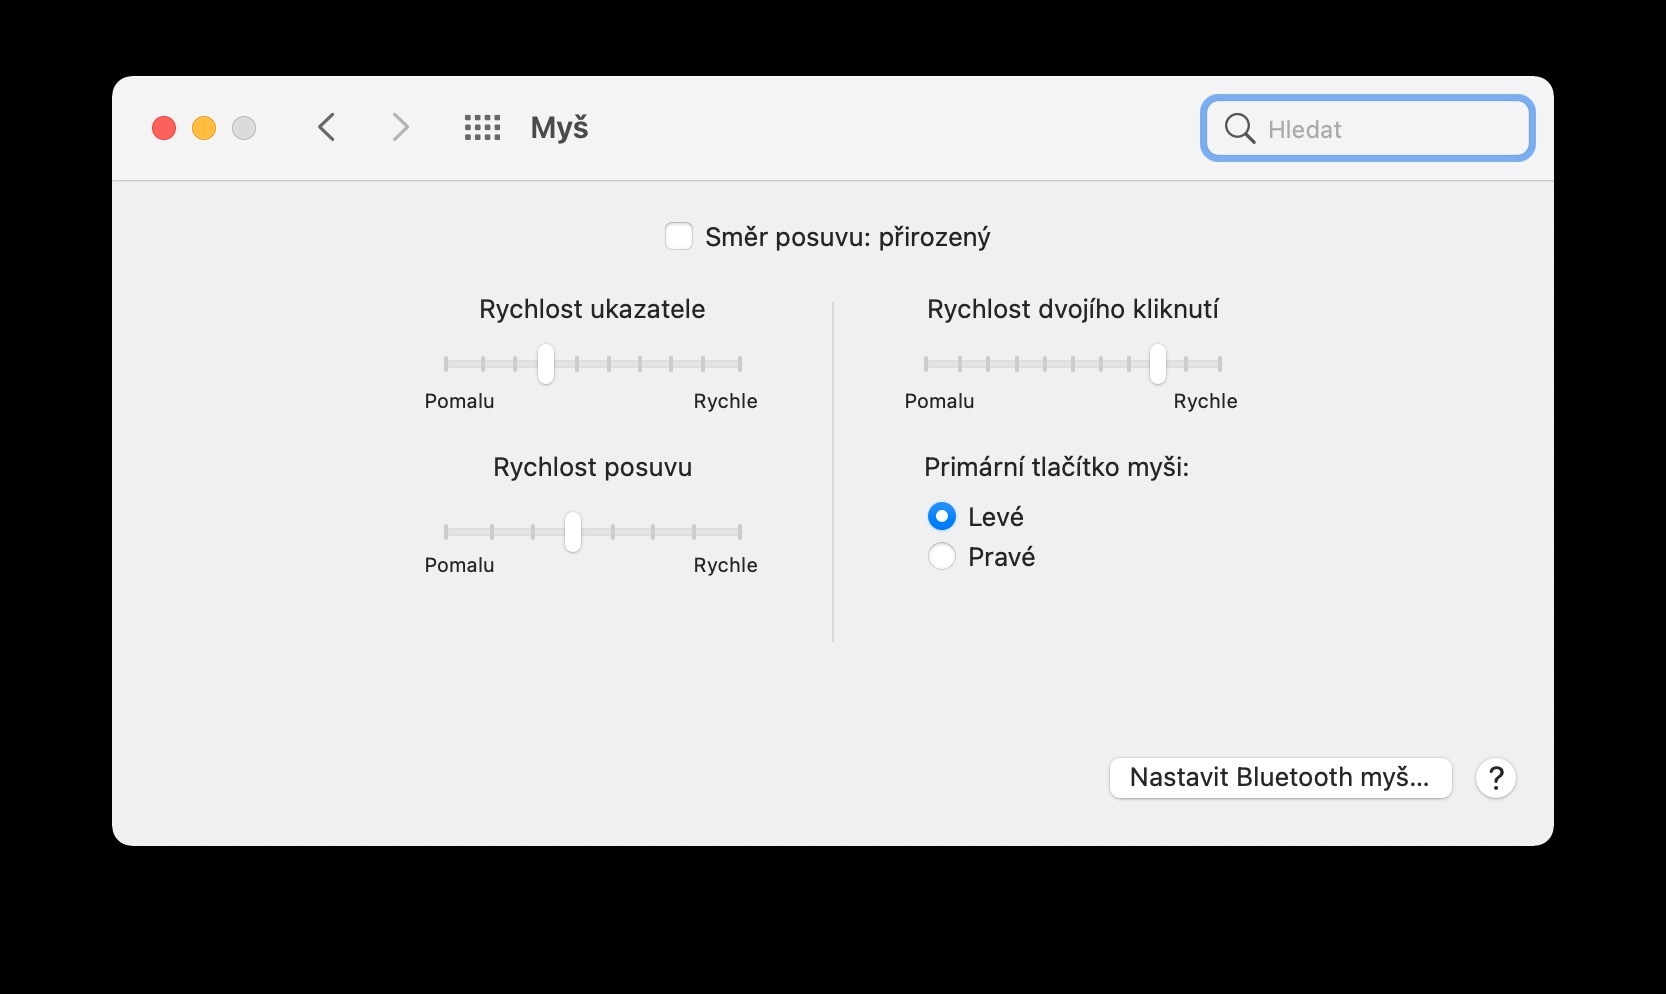Set Rychlost posuvu to slowest tick
Screen dimensions: 1666x994
tap(446, 532)
